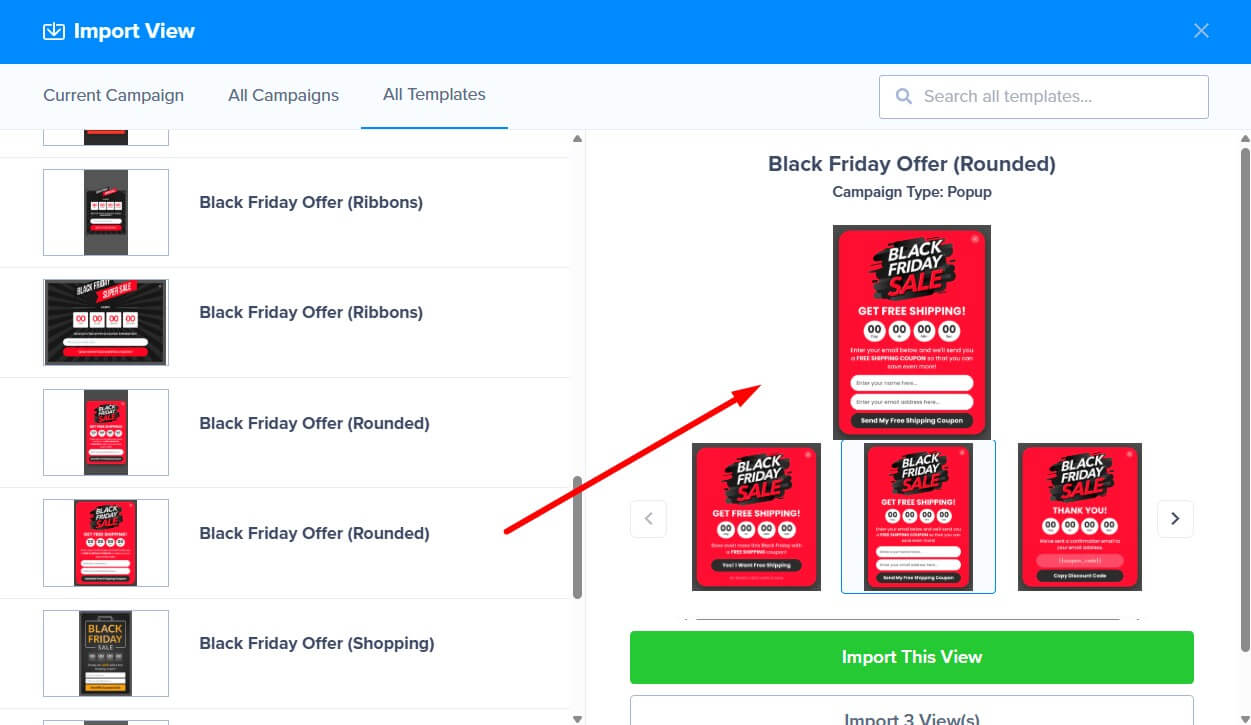Click the Import This View button

[x=912, y=657]
